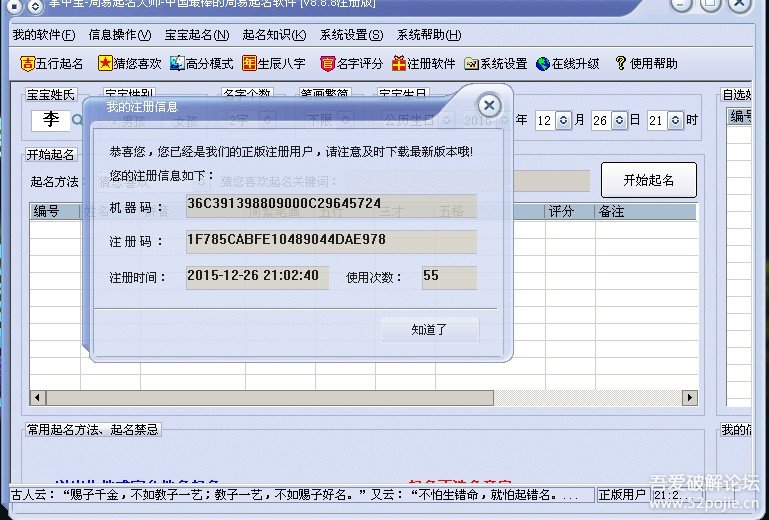Open the 我的软件(F) menu
Screen dimensions: 769x520
click(x=44, y=35)
